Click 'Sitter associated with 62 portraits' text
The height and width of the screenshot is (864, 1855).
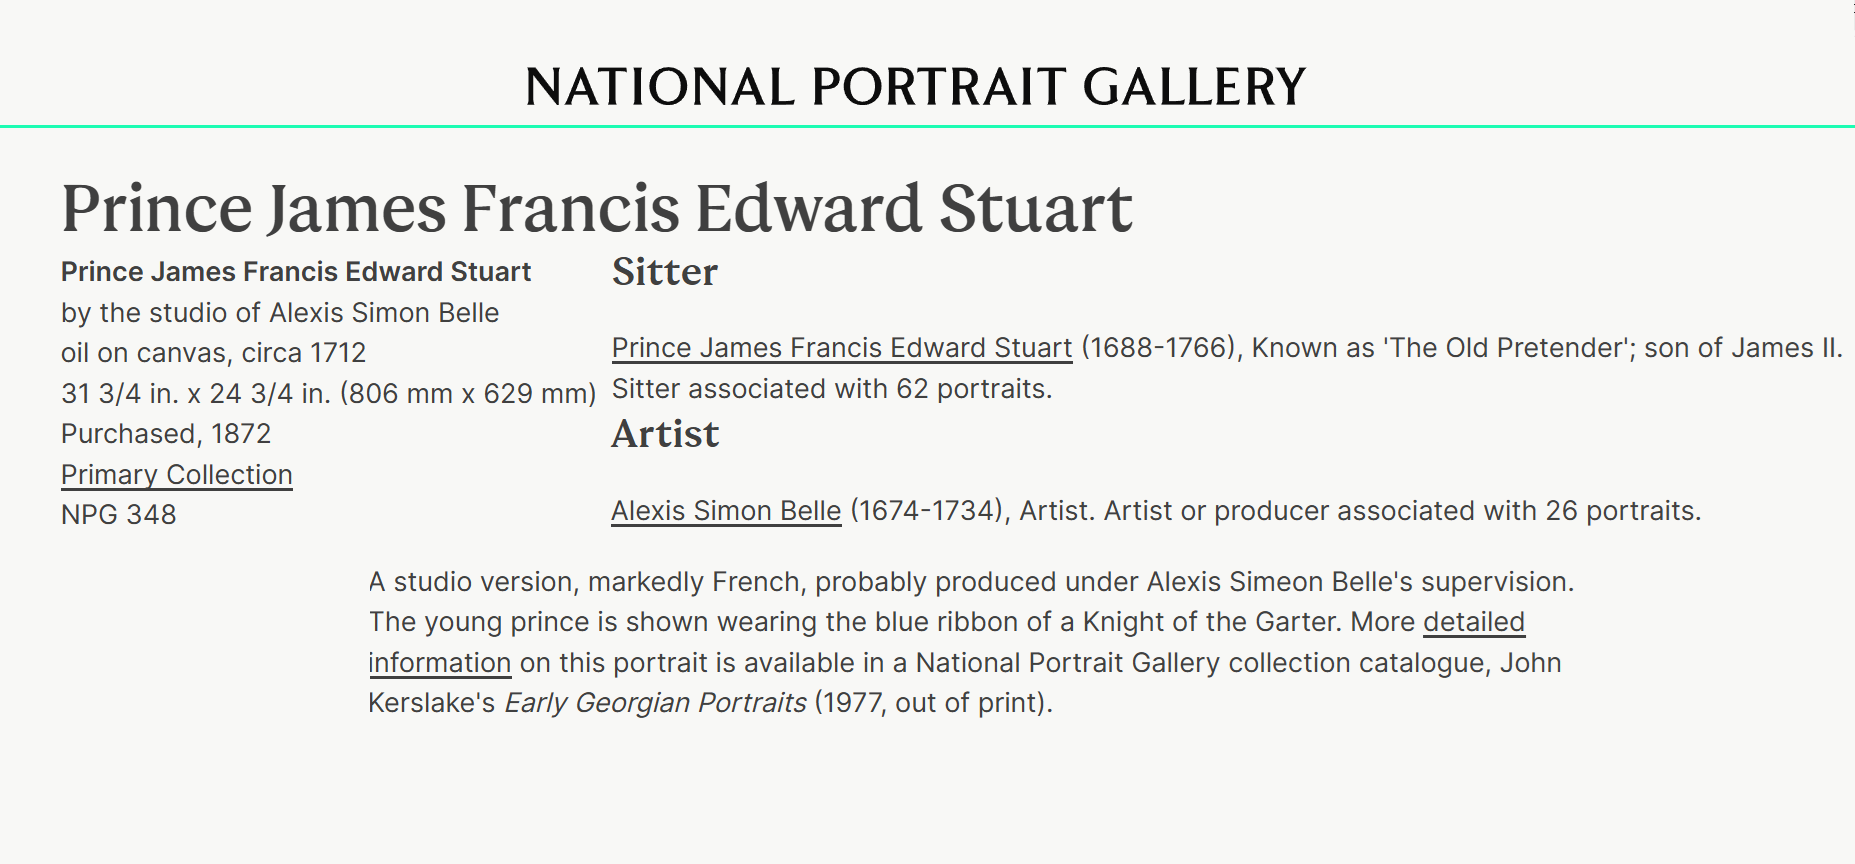coord(831,389)
